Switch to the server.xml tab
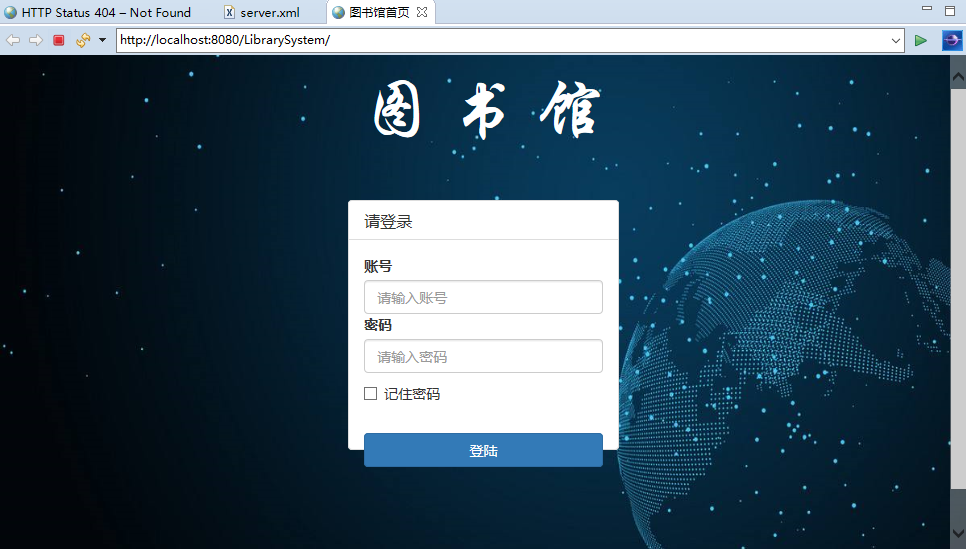Screen dimensions: 966x549 (270, 12)
